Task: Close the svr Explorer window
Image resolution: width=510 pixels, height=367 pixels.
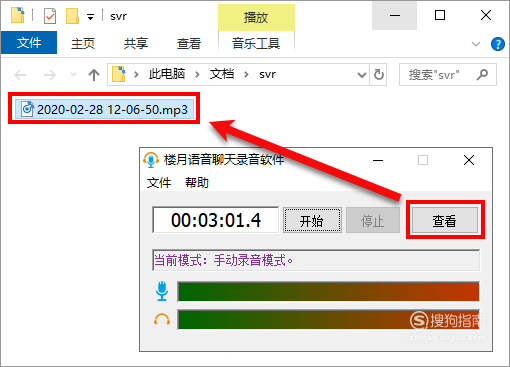Action: coord(486,15)
